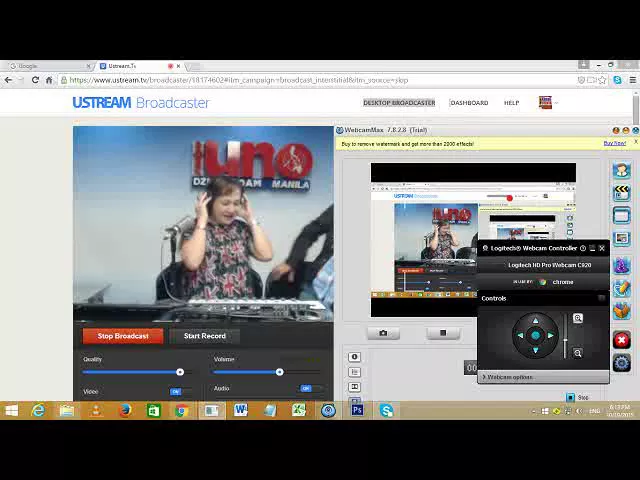This screenshot has height=480, width=640.
Task: Open Windows Start button
Action: coord(11,411)
